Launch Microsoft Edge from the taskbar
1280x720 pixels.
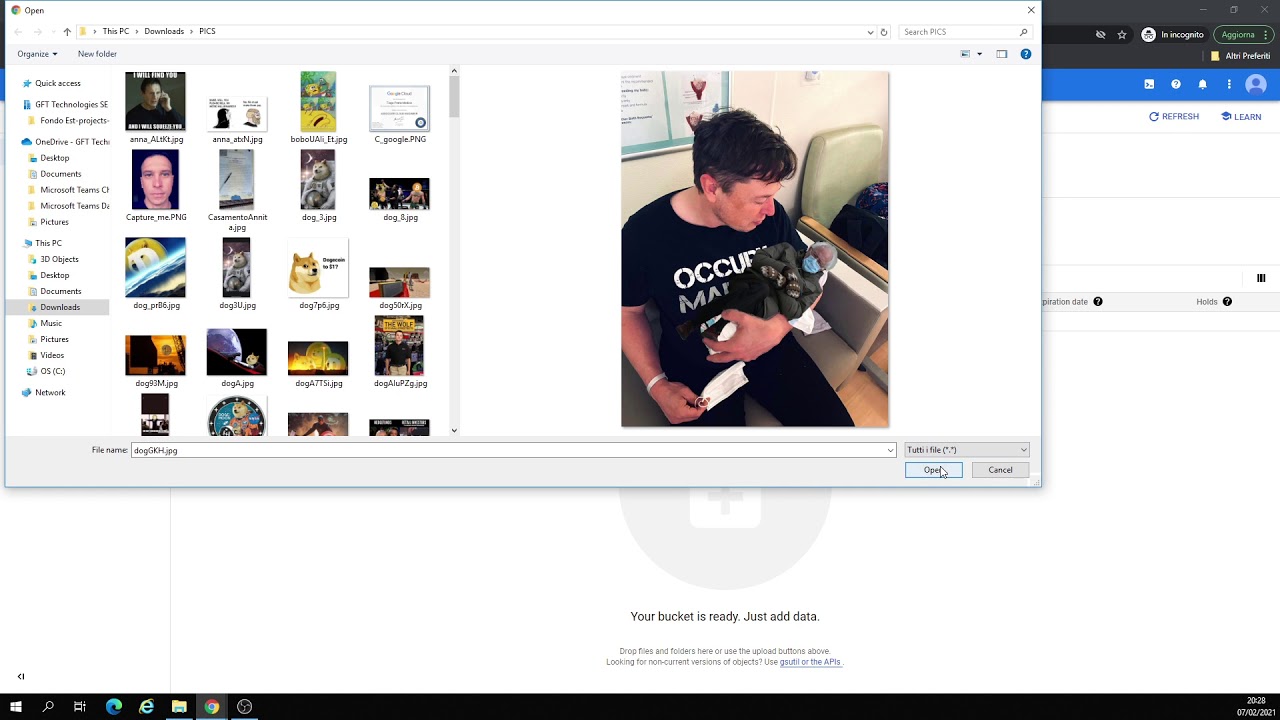113,707
